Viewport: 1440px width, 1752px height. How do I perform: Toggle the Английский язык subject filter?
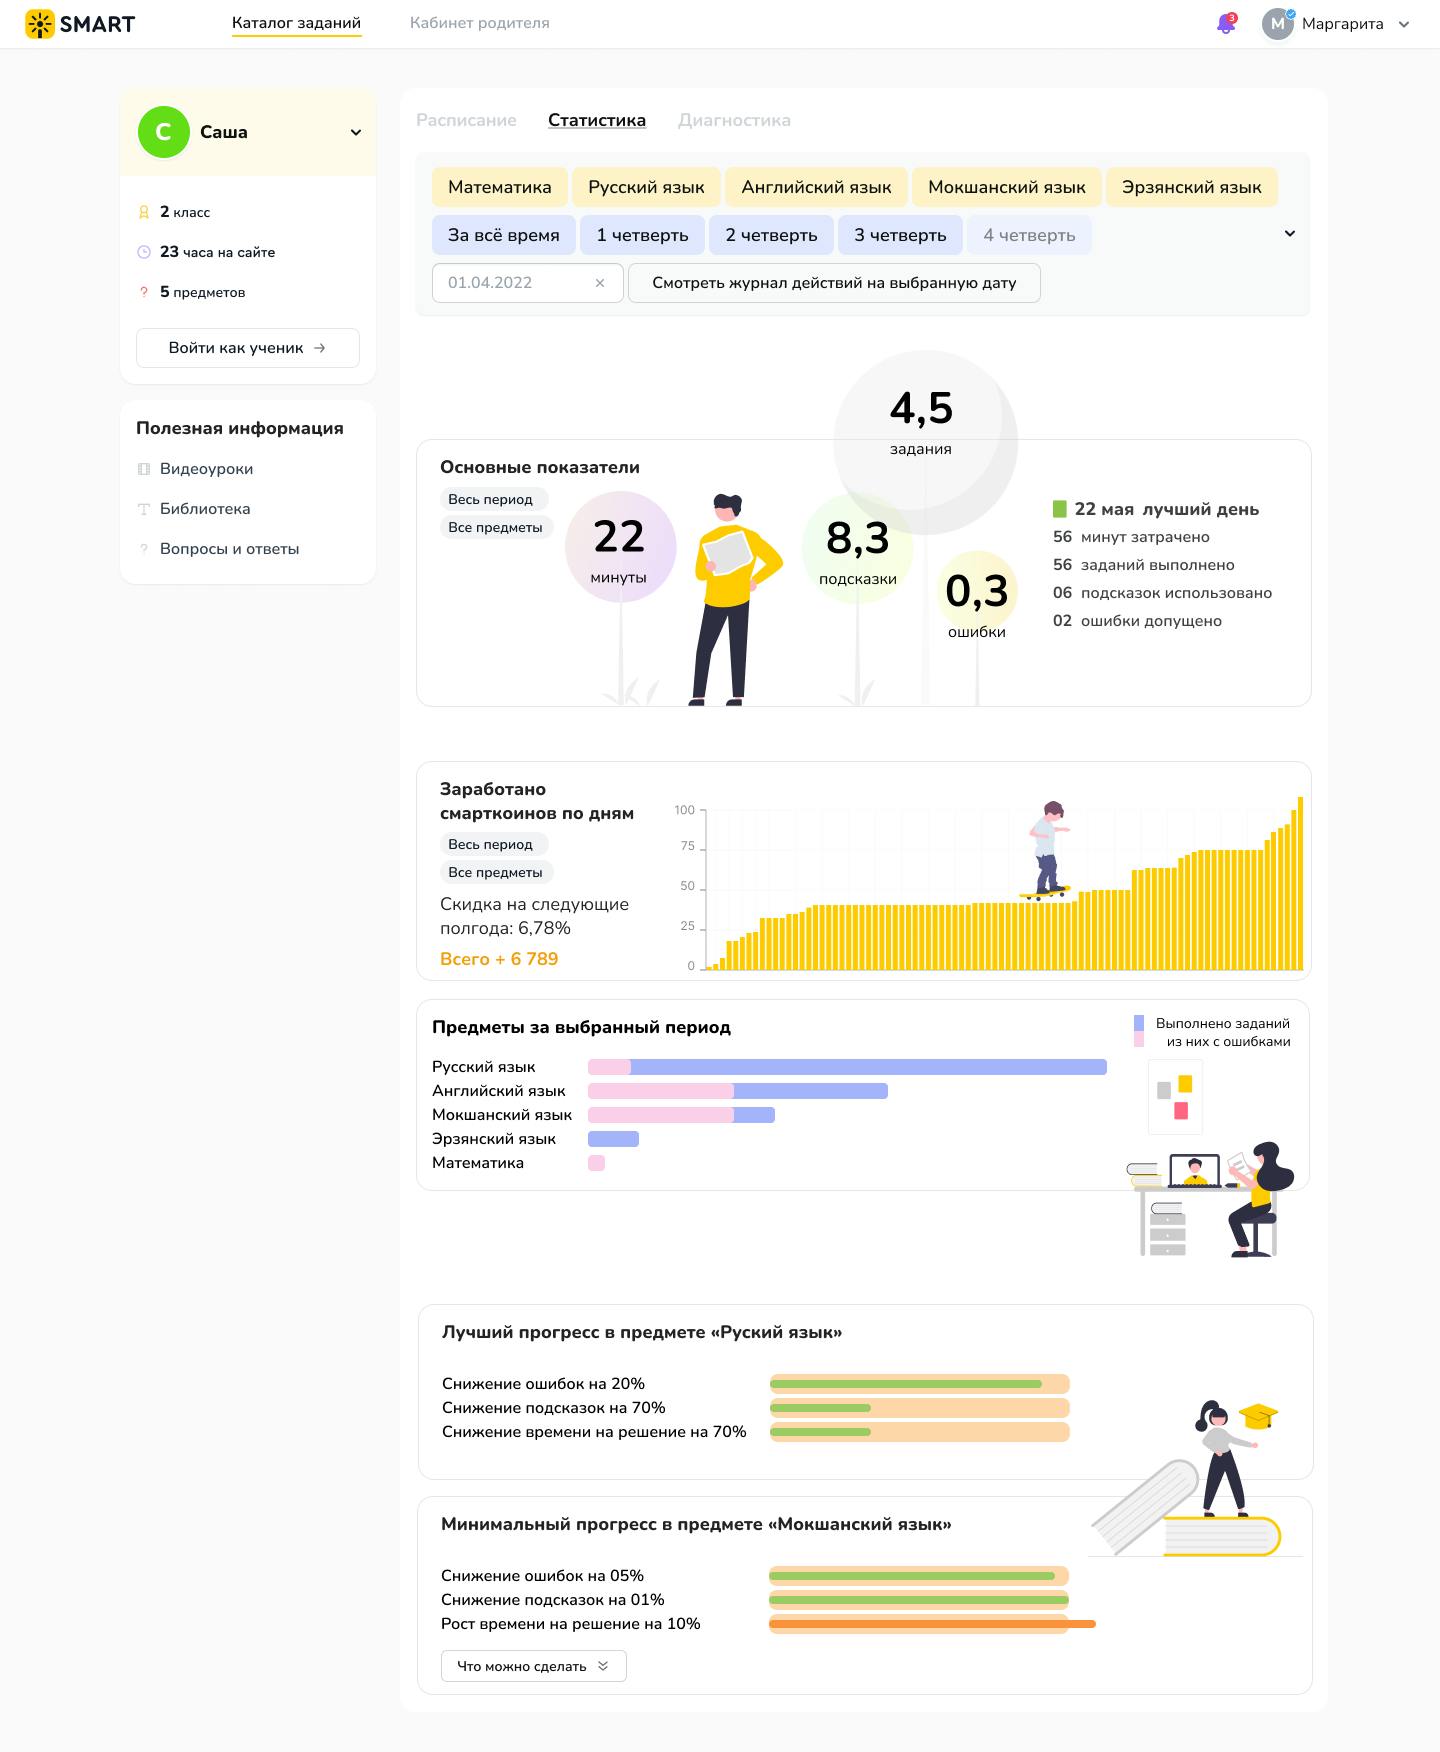click(x=816, y=187)
